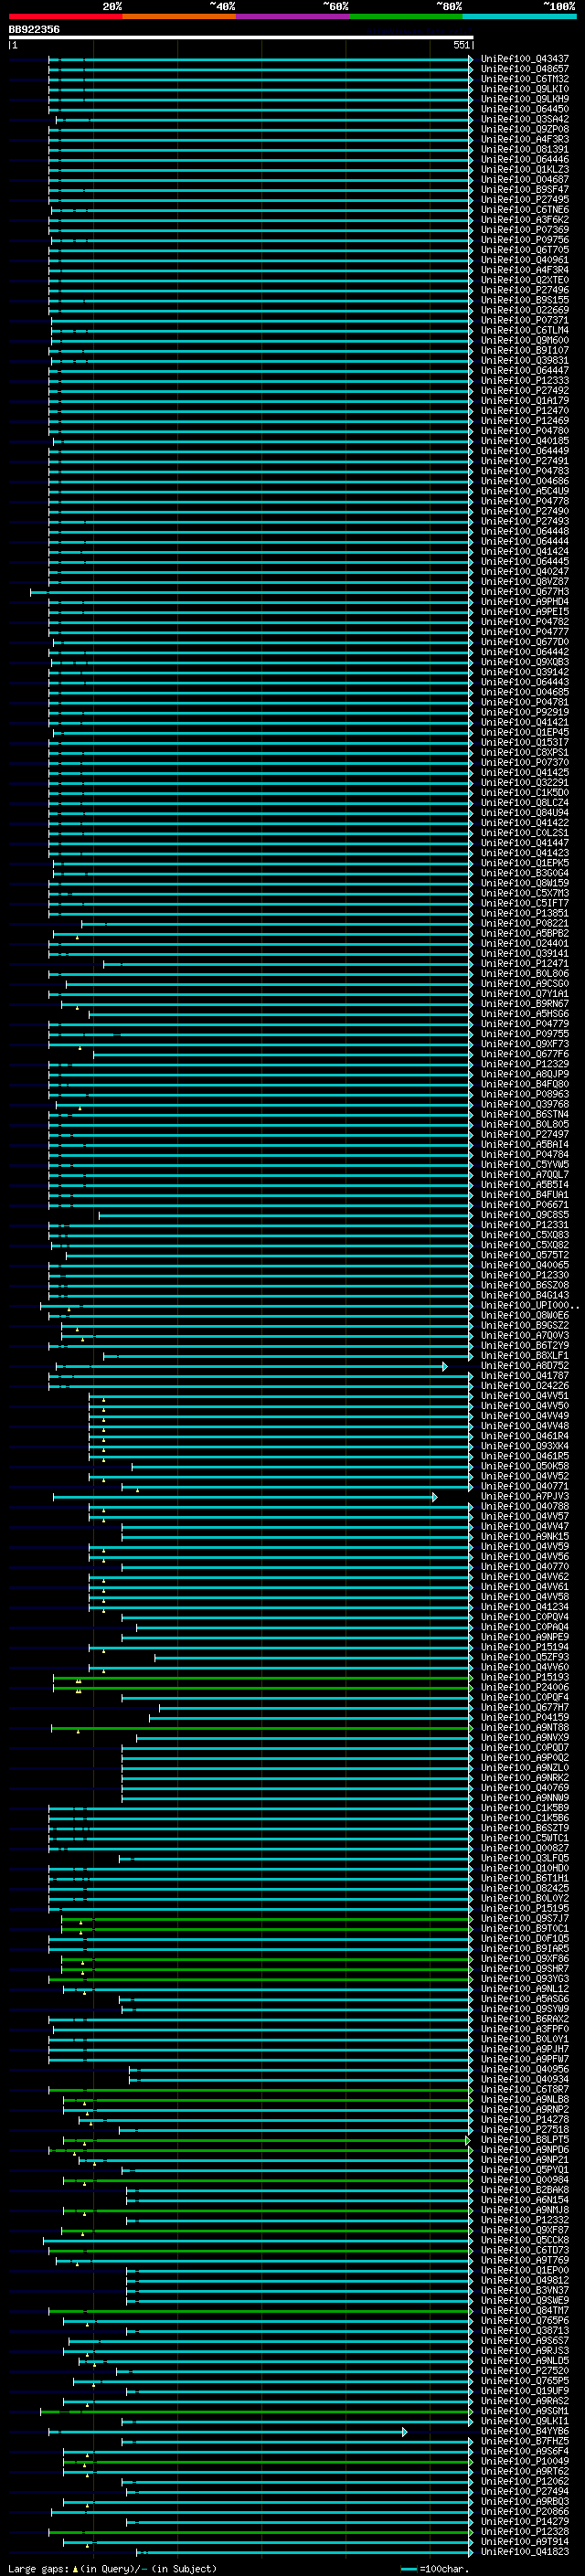585x2576 pixels.
Task: Select label UniRef100_C6TD73
Action: click(524, 2250)
